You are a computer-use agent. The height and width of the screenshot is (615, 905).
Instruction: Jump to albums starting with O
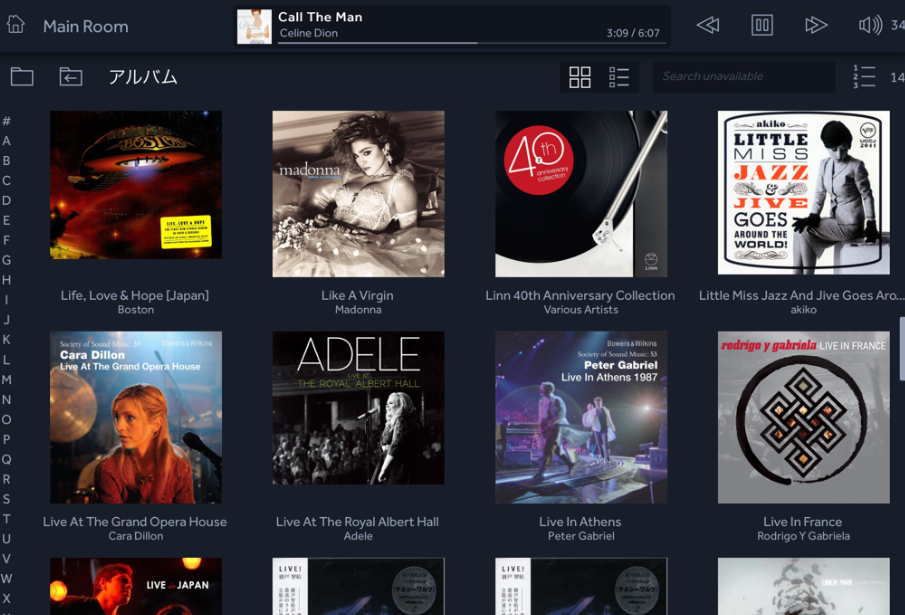[x=6, y=419]
